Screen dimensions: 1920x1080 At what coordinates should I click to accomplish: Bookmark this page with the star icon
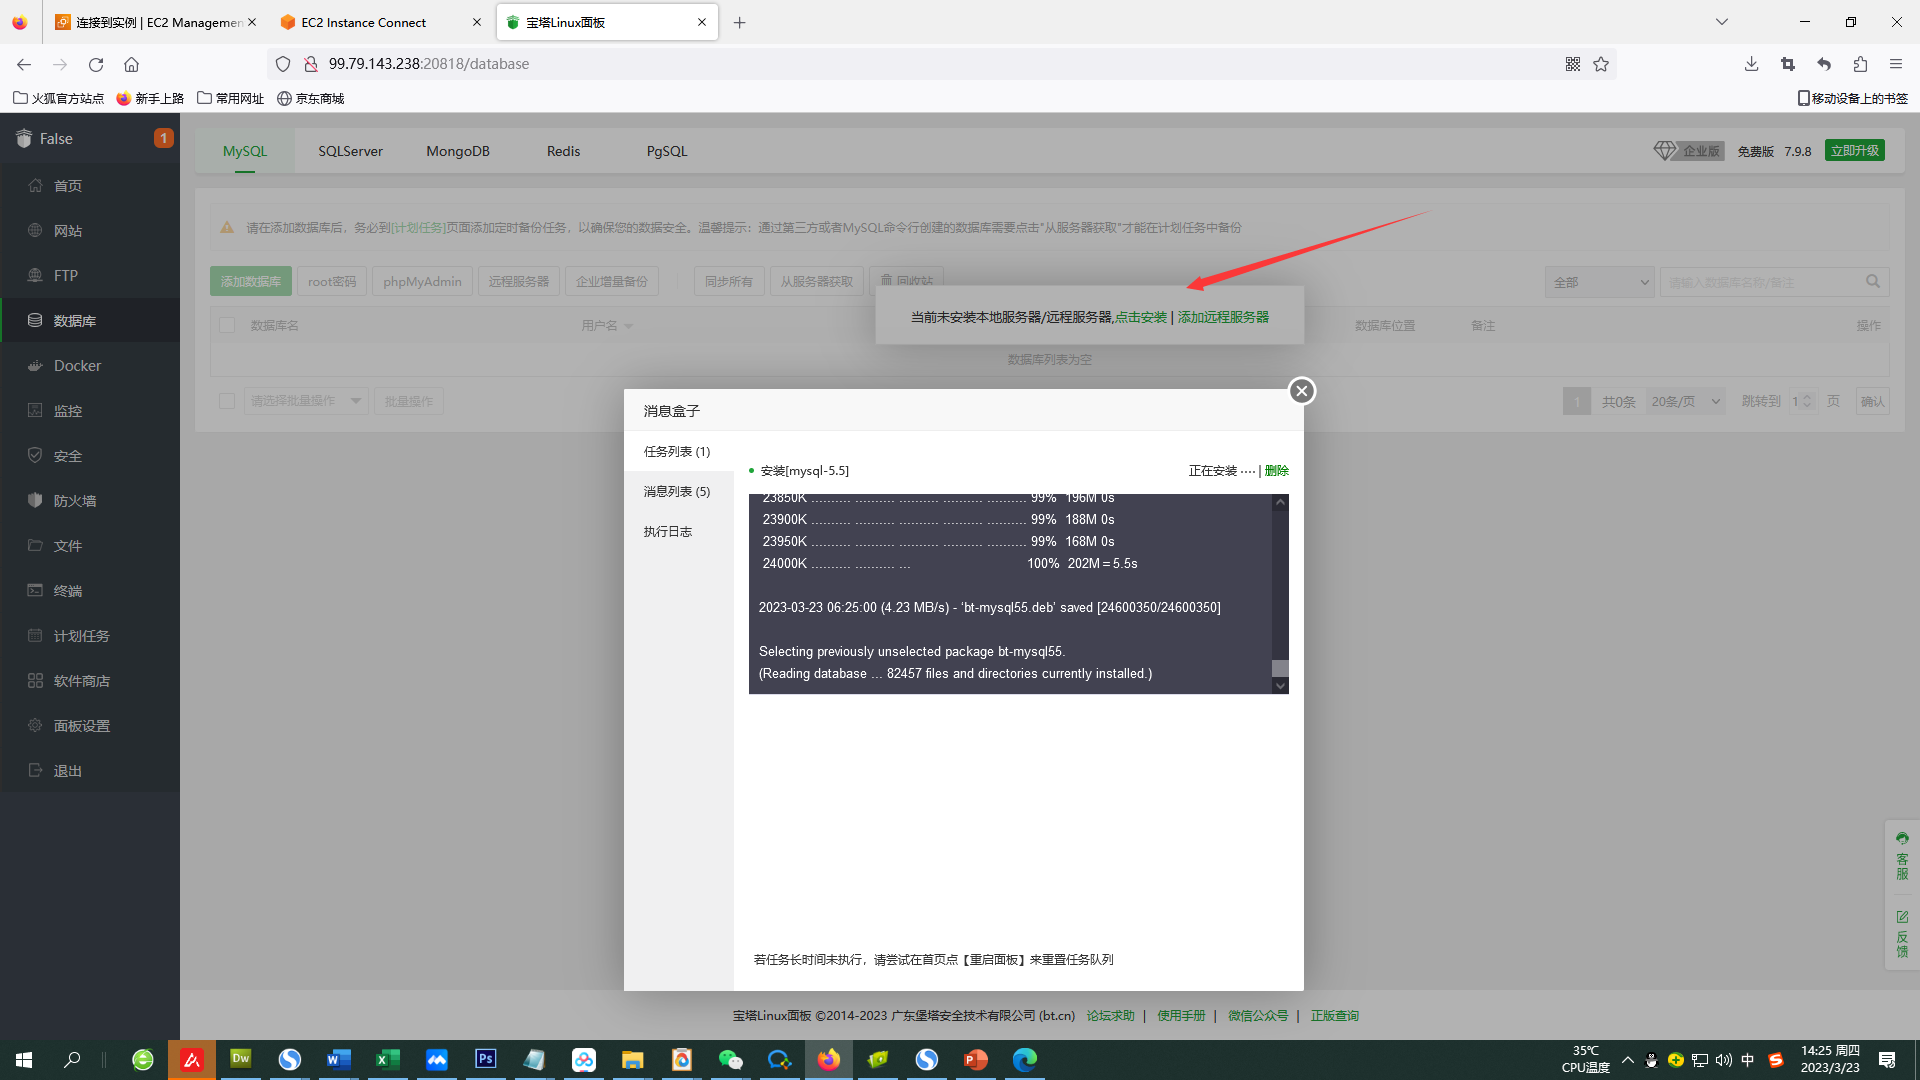click(x=1601, y=64)
